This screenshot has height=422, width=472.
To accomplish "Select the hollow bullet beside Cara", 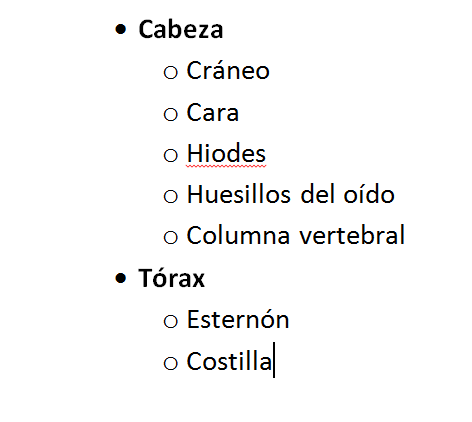I will tap(171, 114).
